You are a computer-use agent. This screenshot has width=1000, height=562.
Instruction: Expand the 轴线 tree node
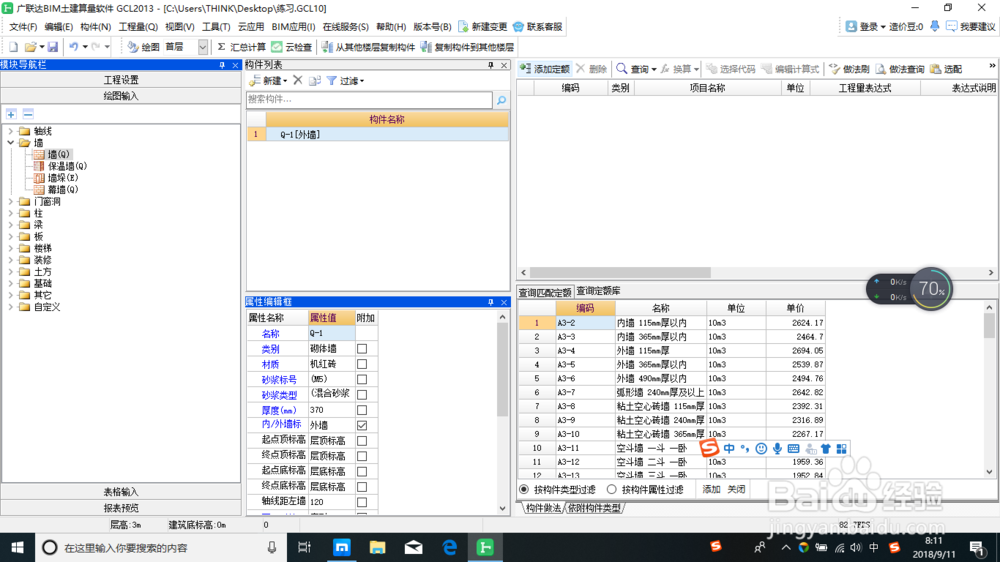10,131
